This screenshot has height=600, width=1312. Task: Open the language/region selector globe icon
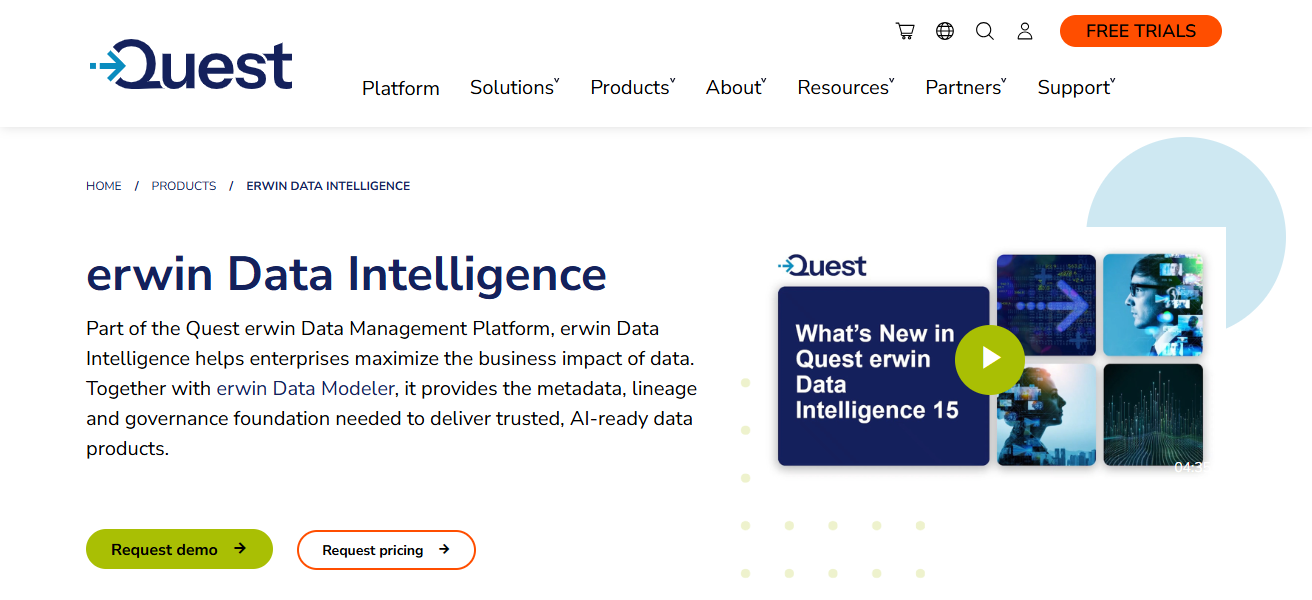coord(945,31)
